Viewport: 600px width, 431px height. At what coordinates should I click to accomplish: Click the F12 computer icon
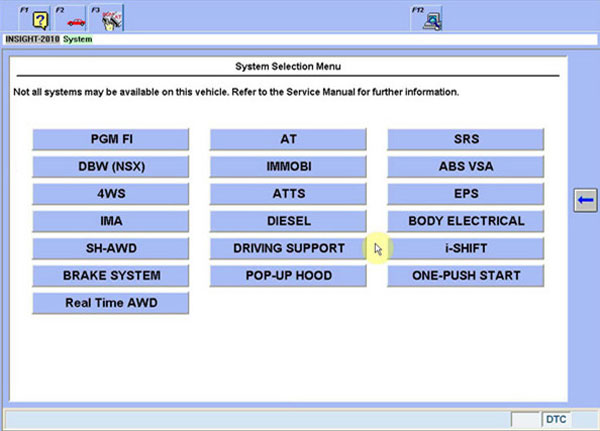[x=433, y=19]
